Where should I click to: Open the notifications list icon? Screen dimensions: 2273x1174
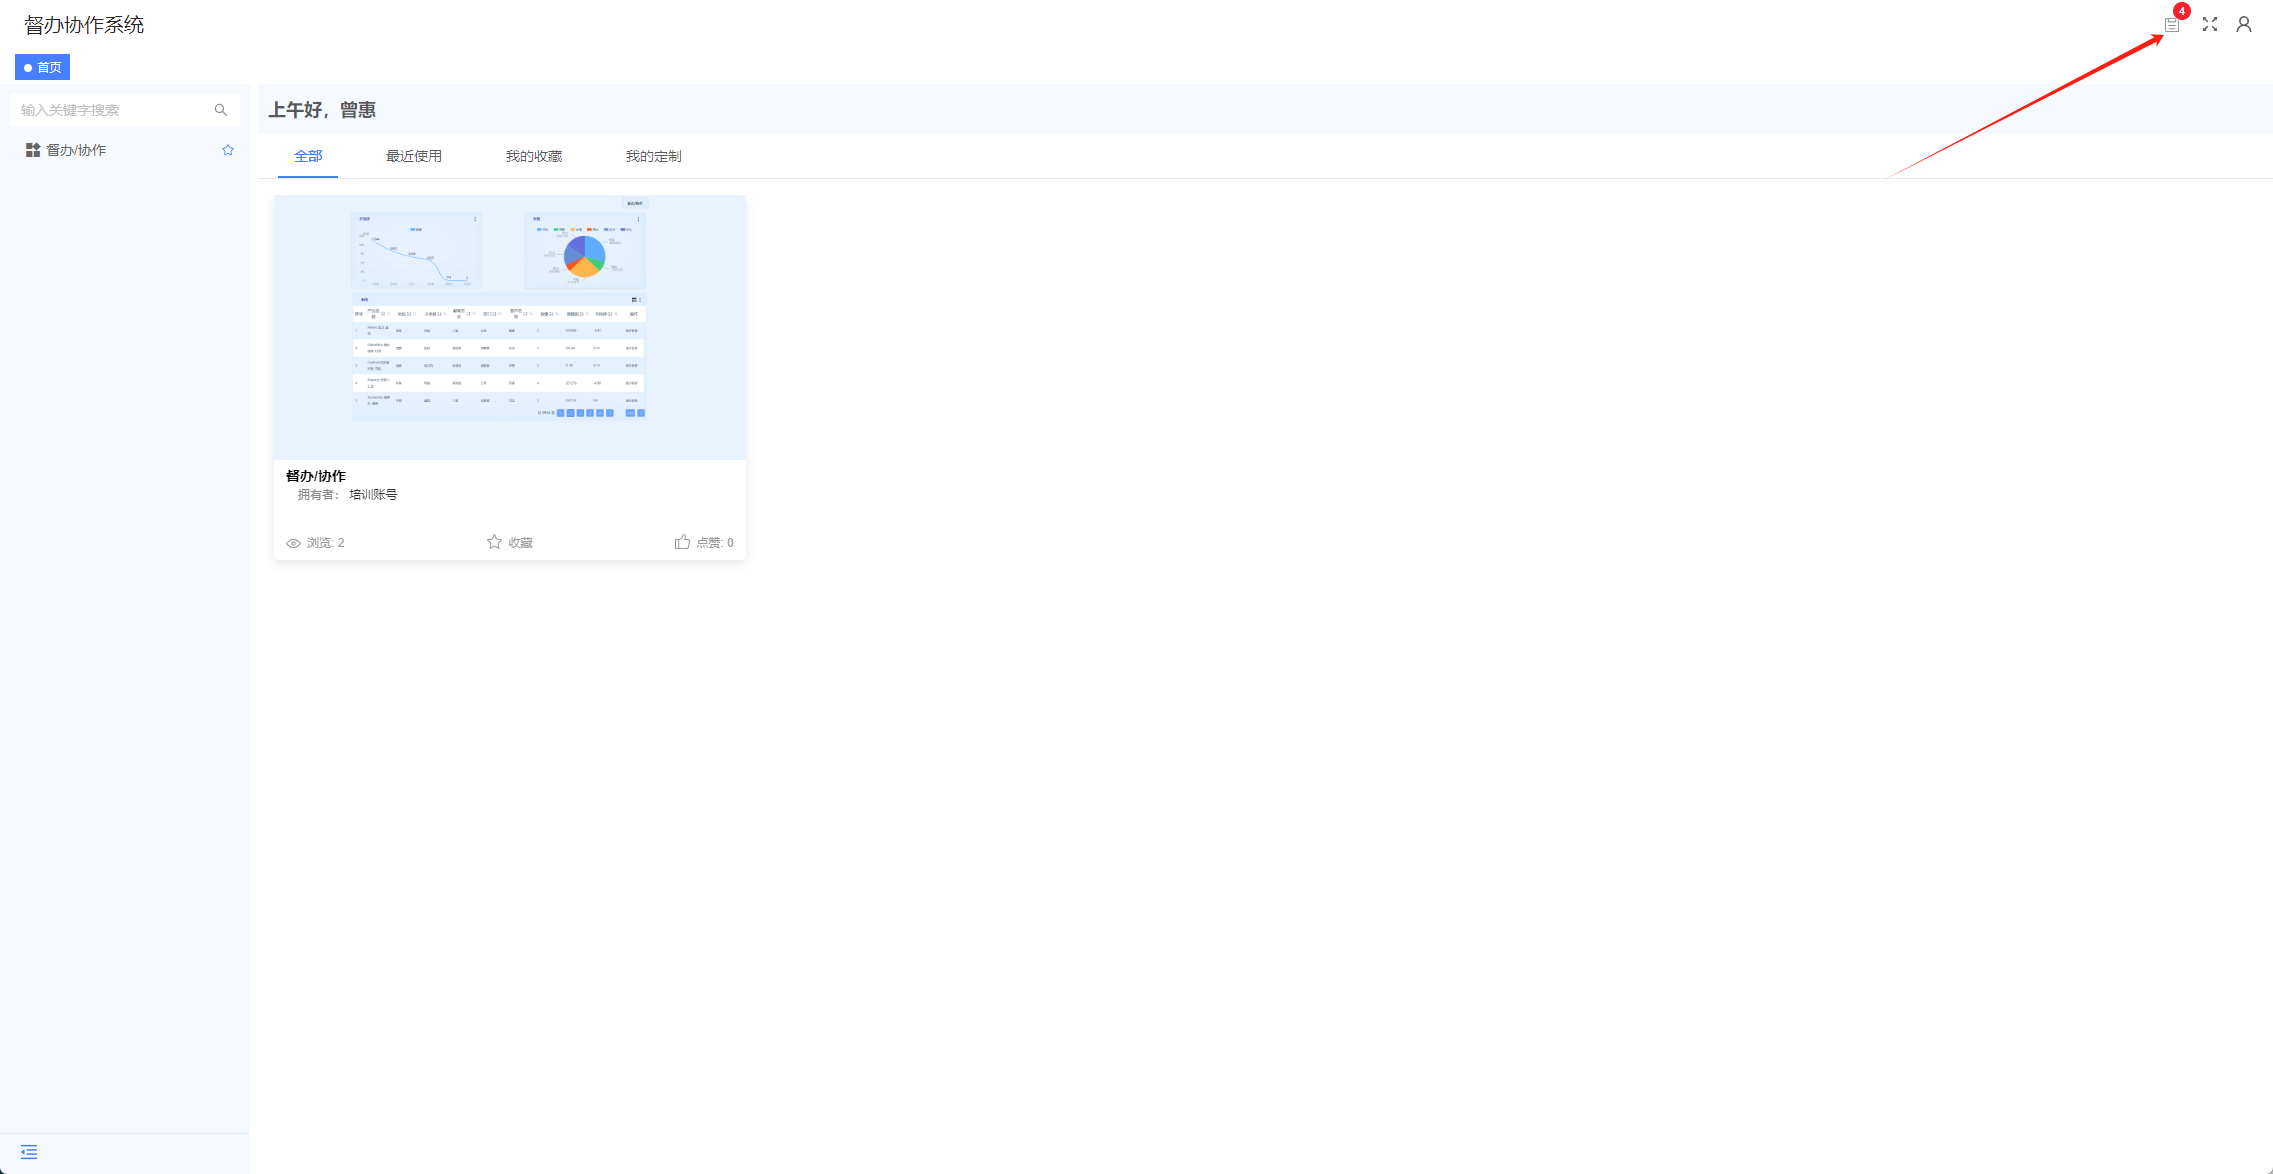2172,25
